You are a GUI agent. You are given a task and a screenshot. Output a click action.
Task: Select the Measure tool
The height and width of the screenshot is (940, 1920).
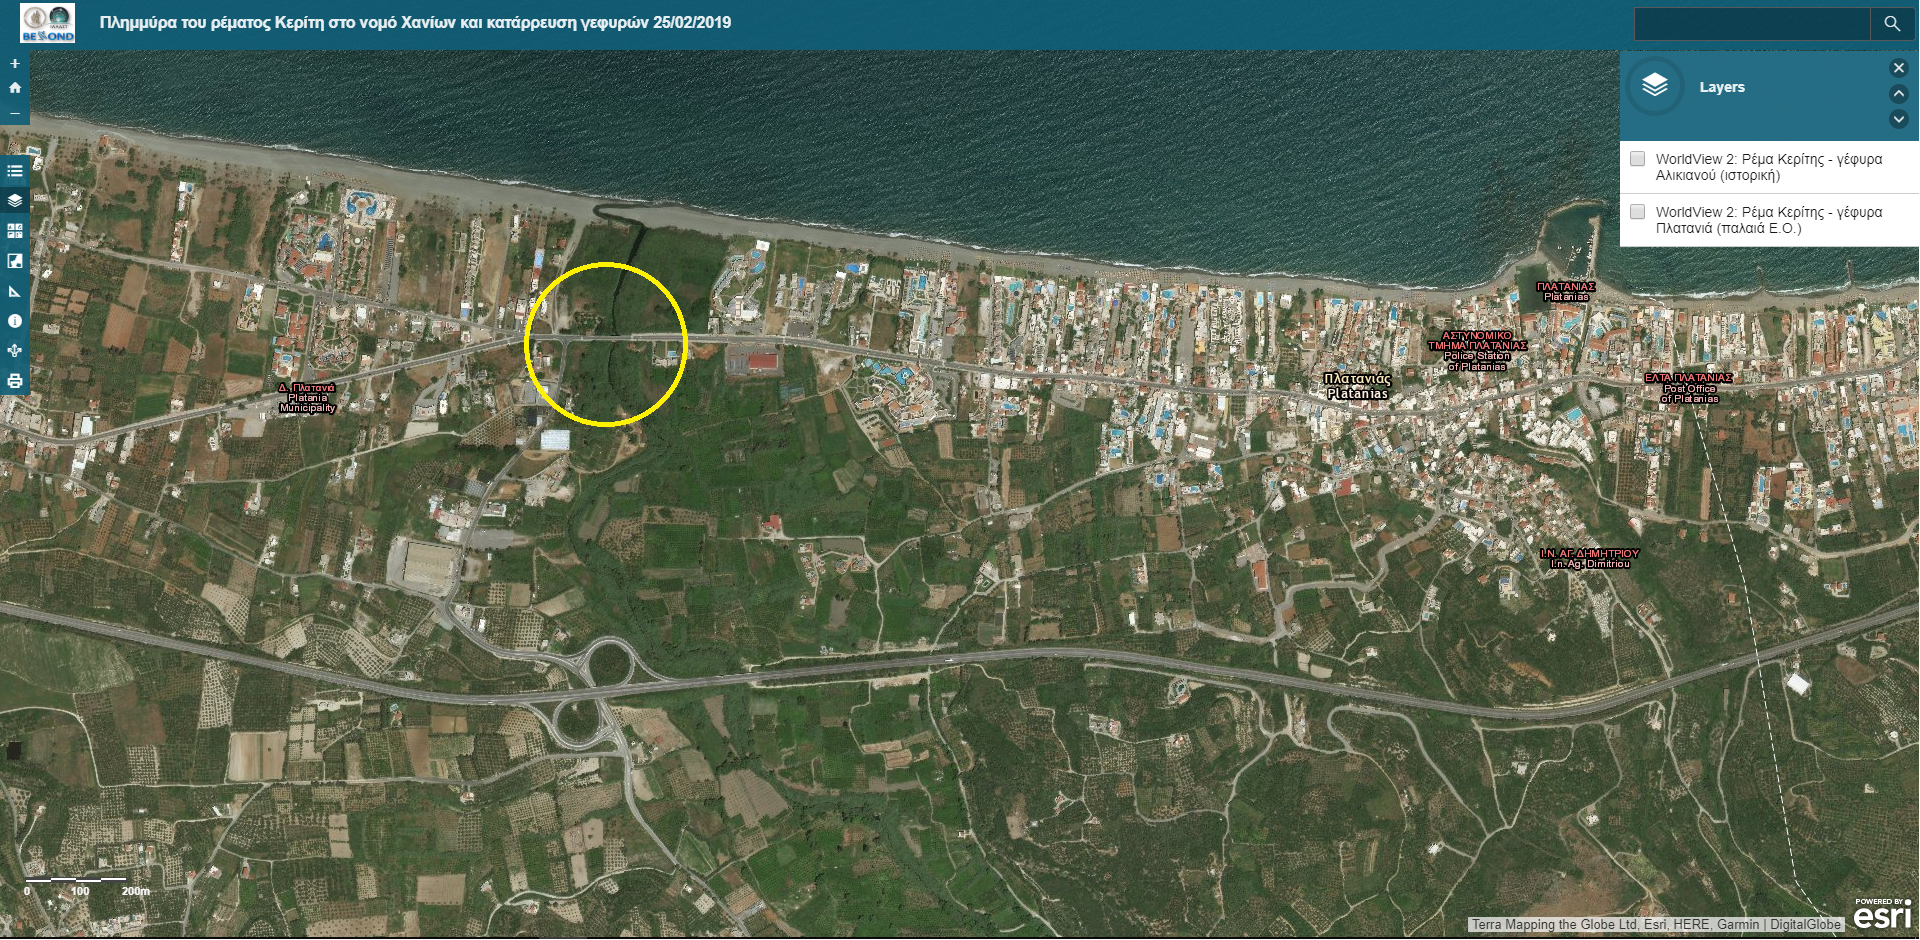[15, 291]
